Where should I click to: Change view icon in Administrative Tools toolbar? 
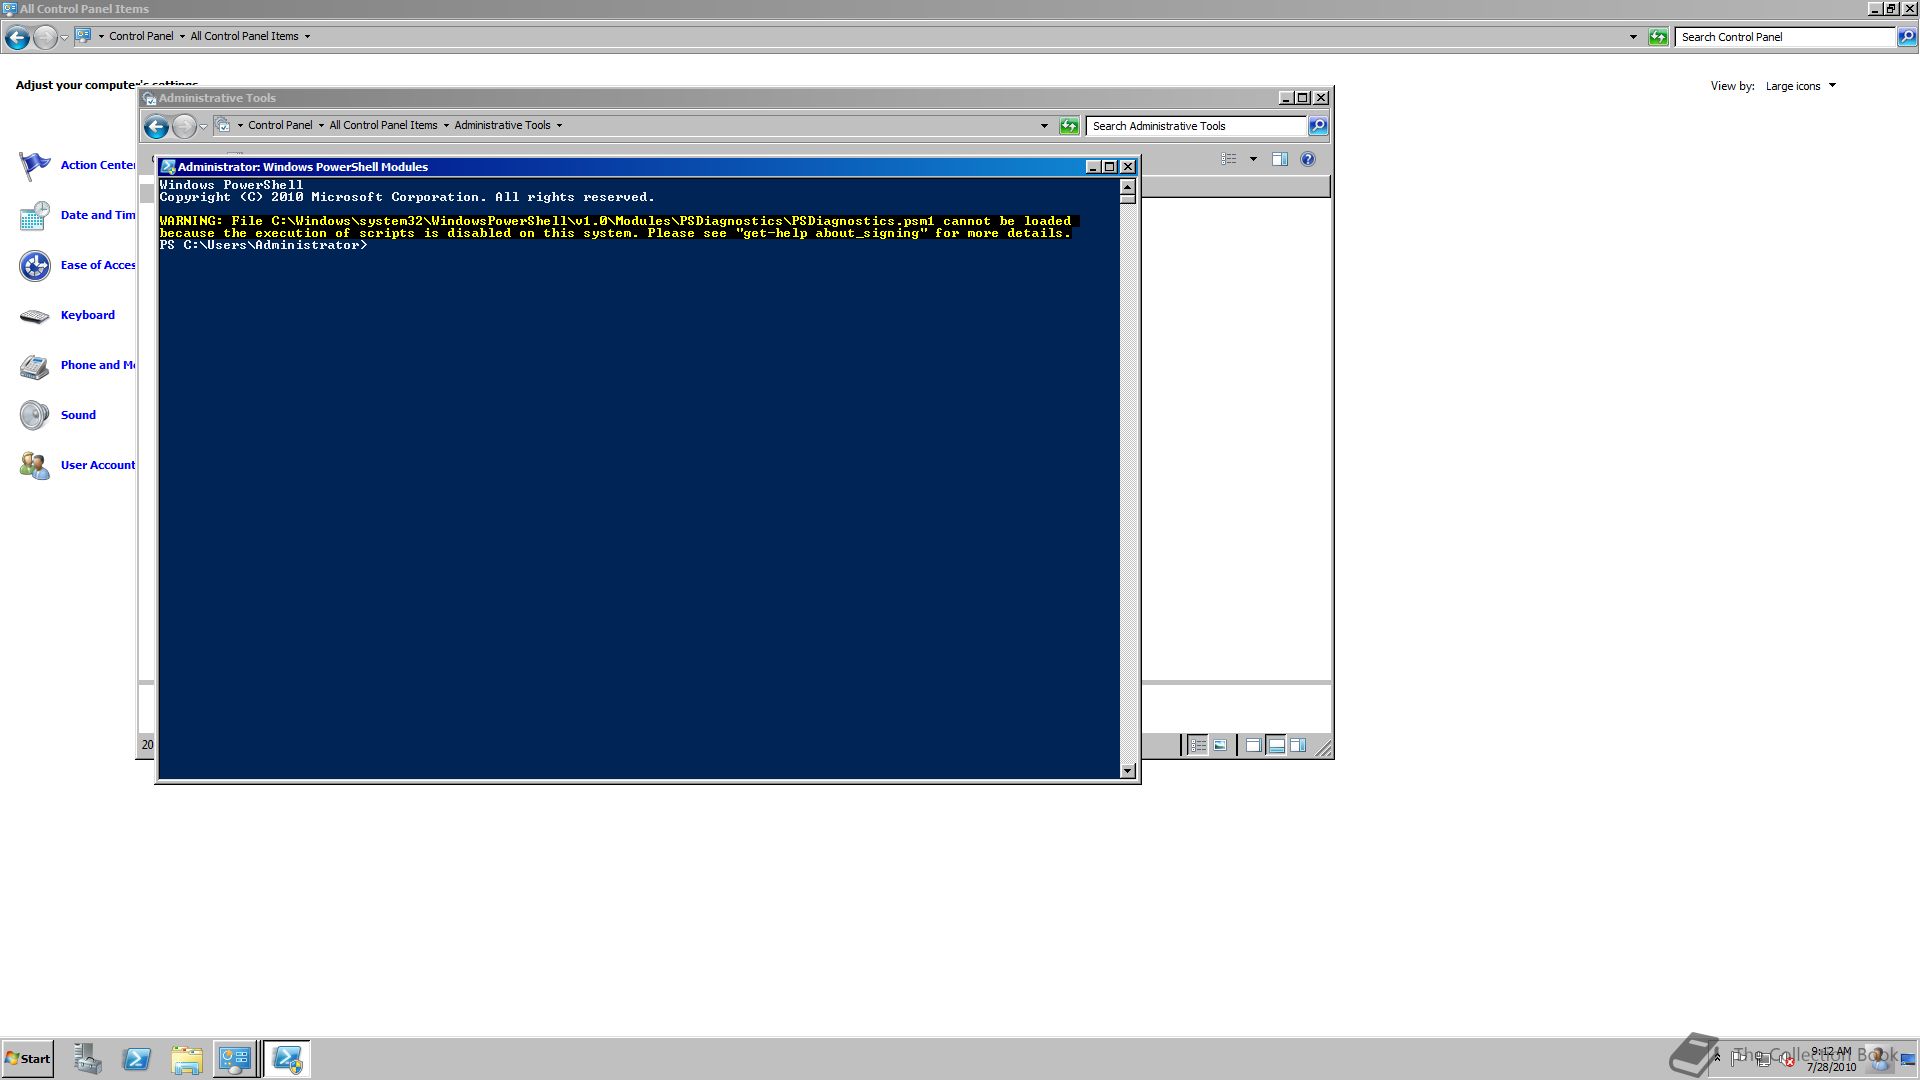click(x=1229, y=159)
